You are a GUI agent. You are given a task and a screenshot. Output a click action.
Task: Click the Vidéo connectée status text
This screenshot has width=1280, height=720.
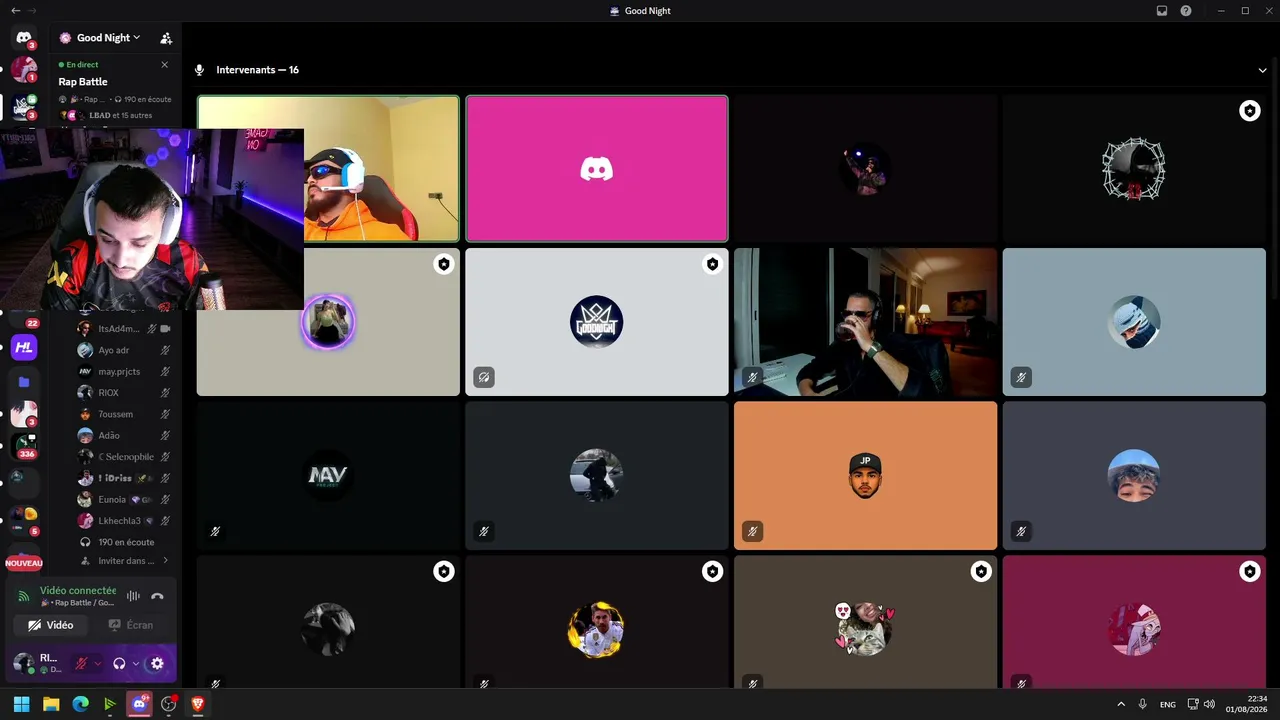tap(78, 590)
